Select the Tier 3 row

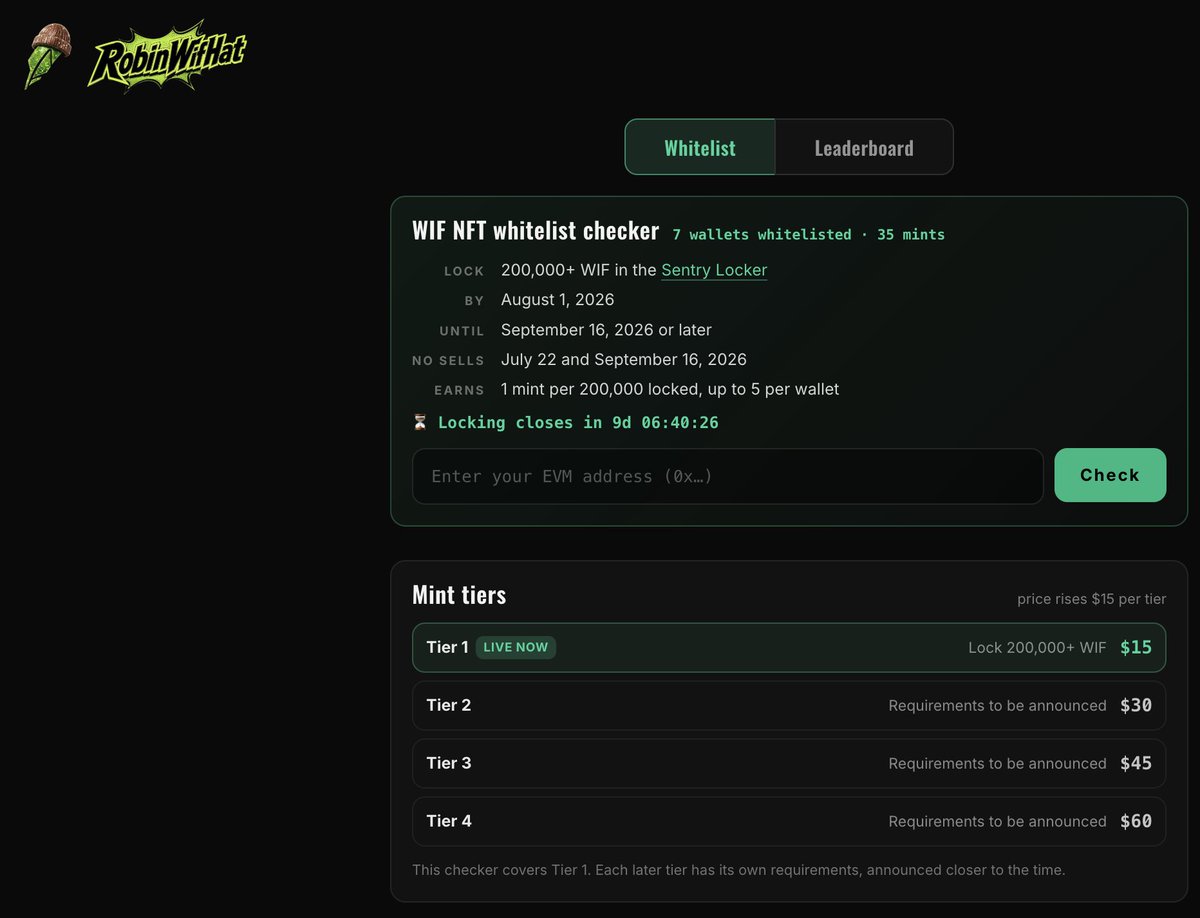click(789, 763)
